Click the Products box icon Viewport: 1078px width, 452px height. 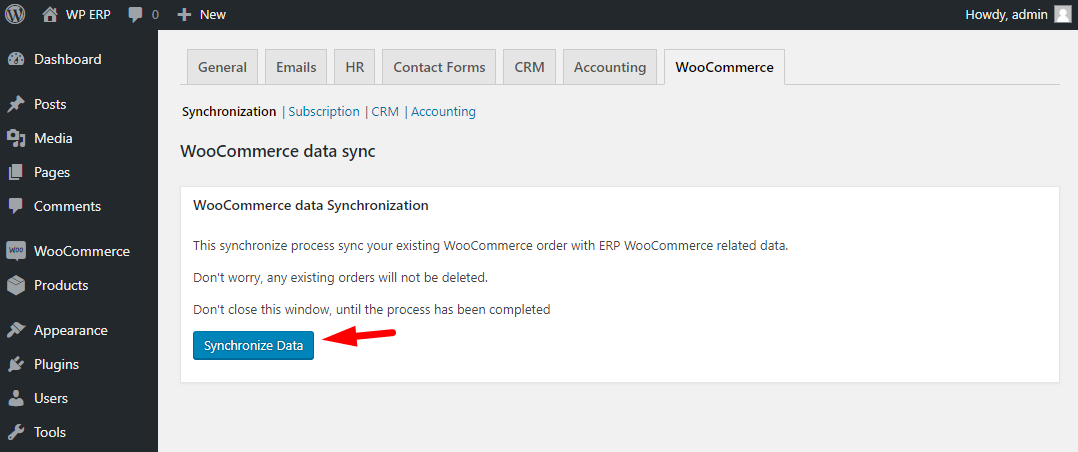click(x=16, y=285)
